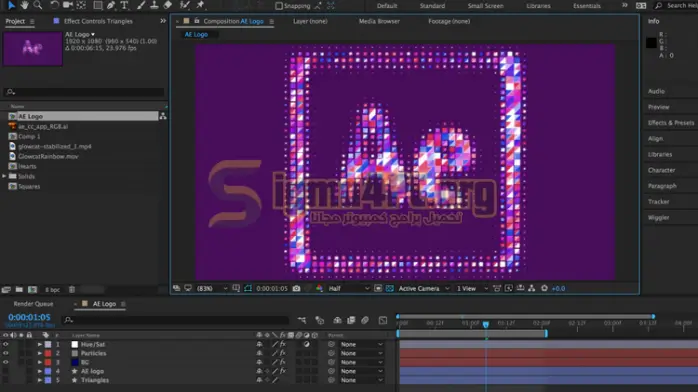
Task: Click the draft 3D icon in timeline
Action: (319, 320)
